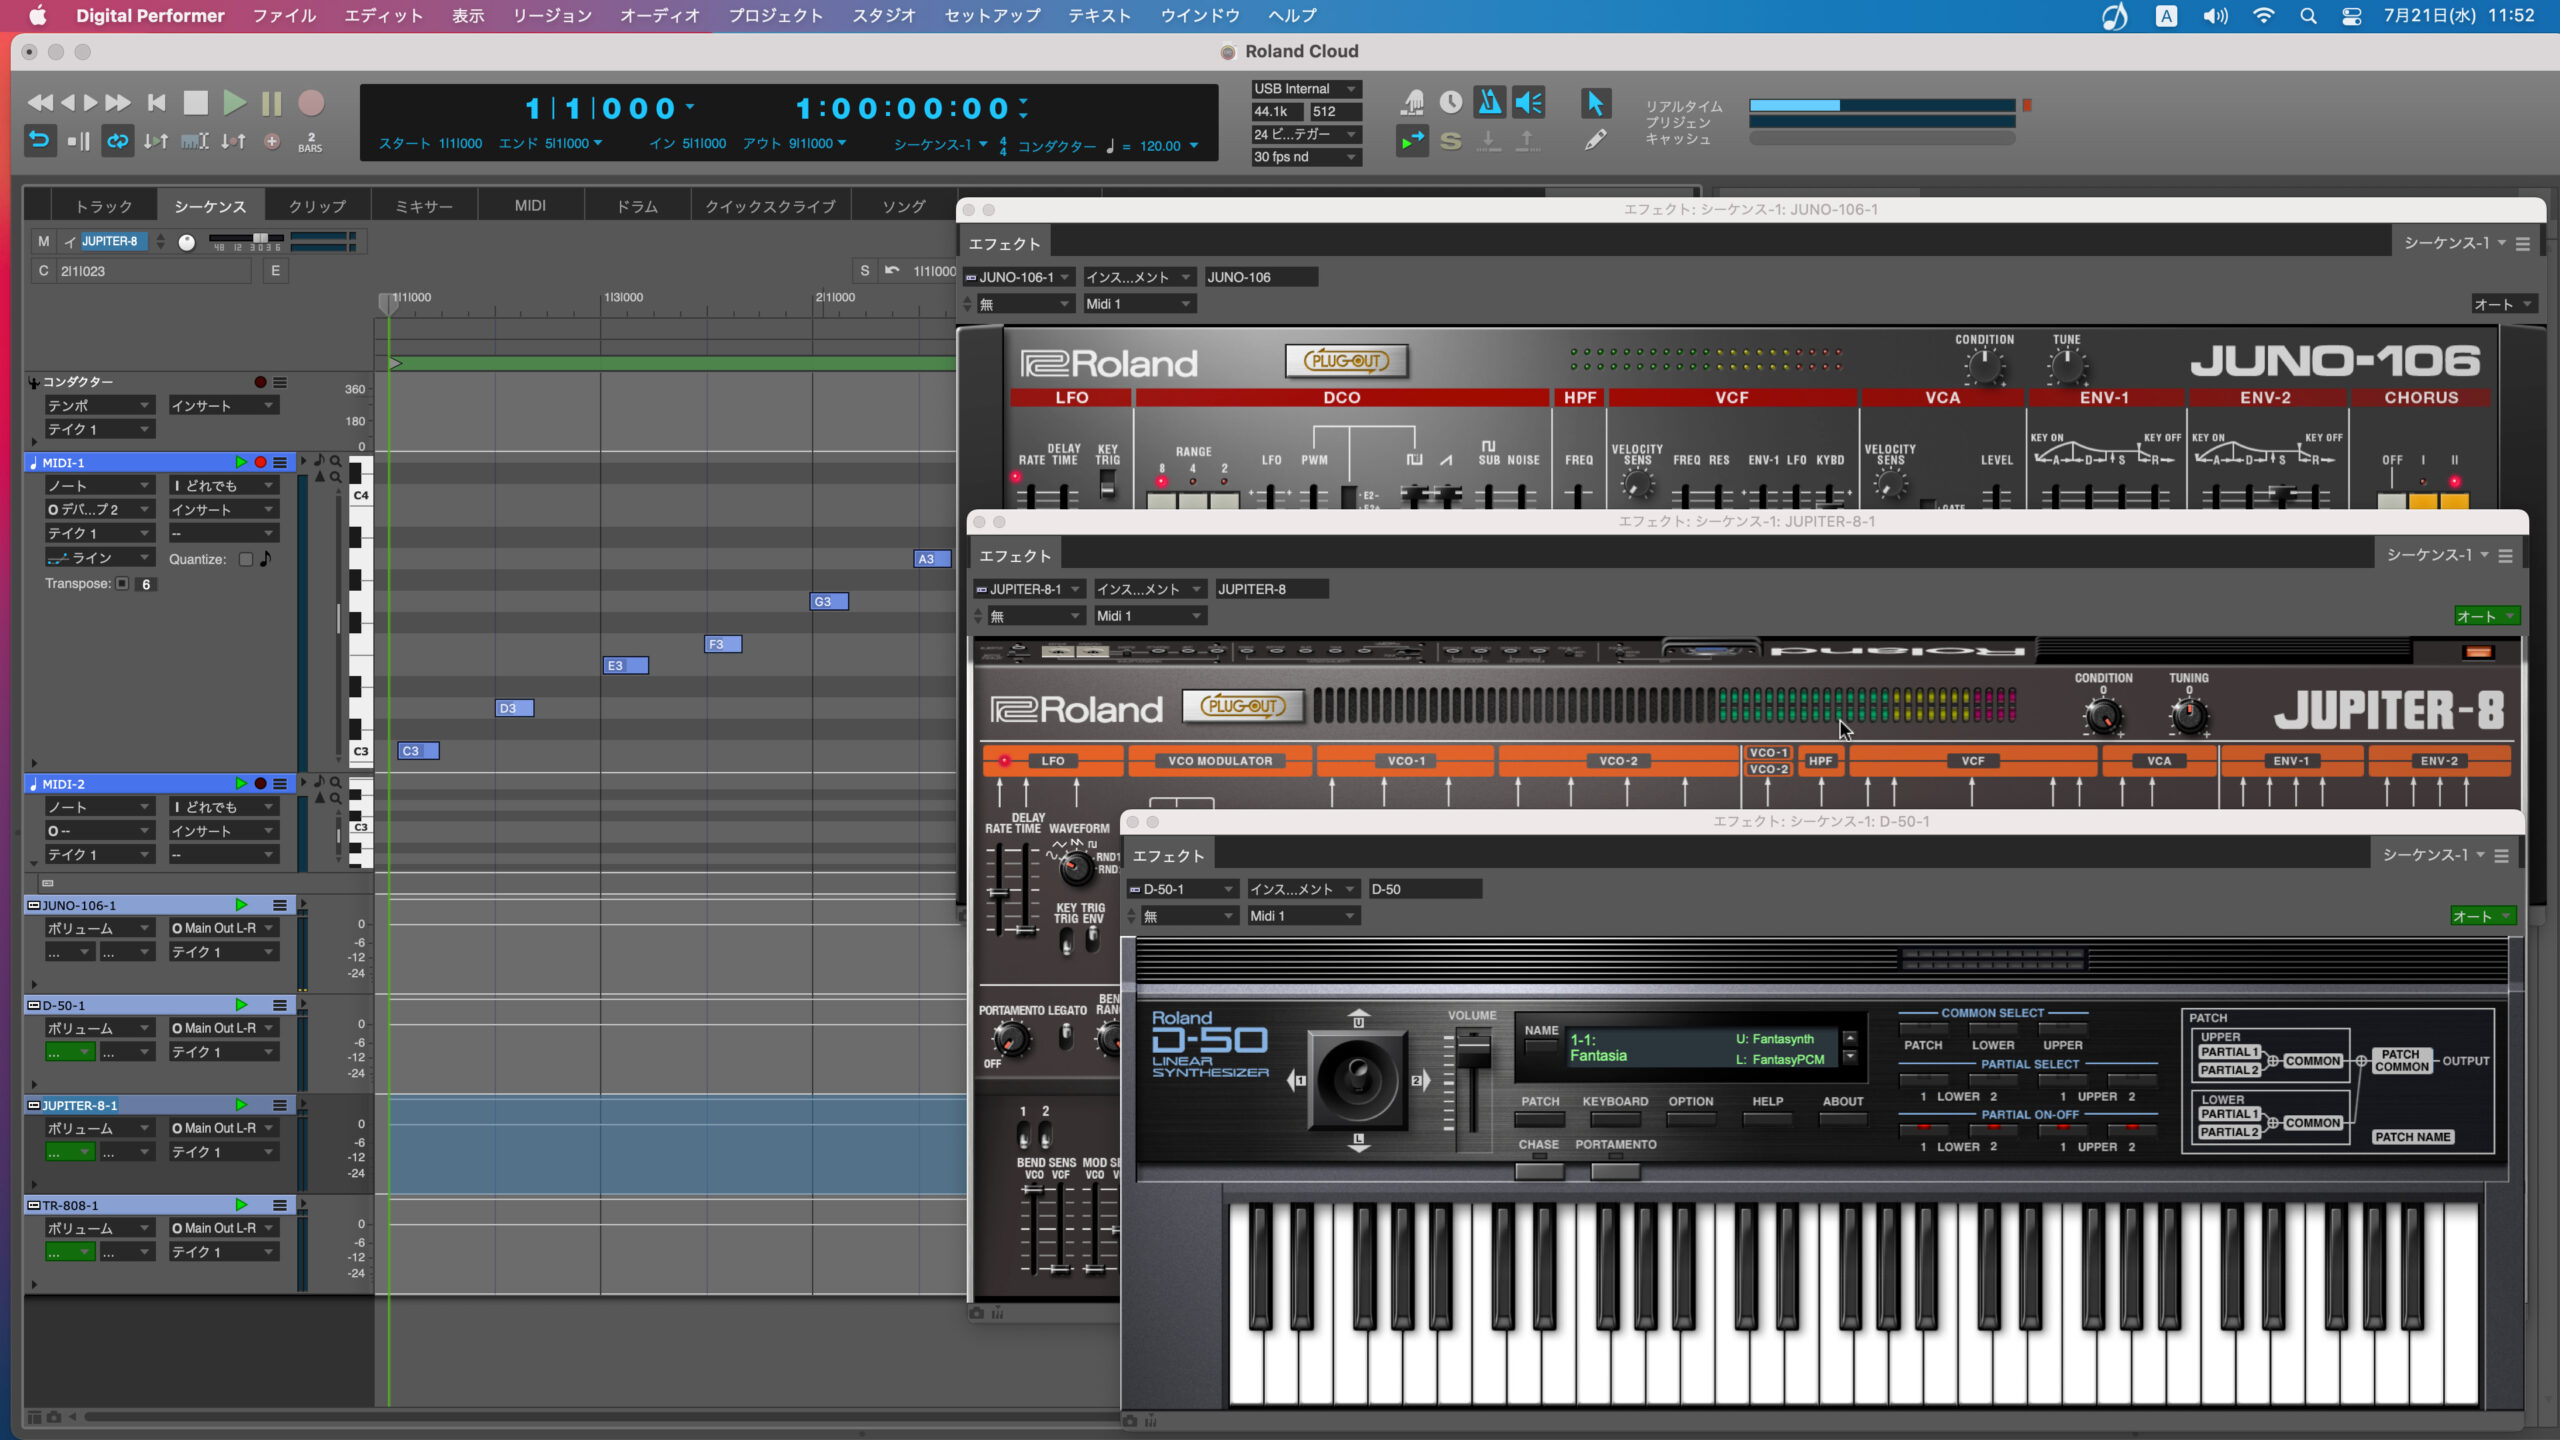Toggle the solo mode S icon
This screenshot has height=1440, width=2560.
click(x=1450, y=141)
